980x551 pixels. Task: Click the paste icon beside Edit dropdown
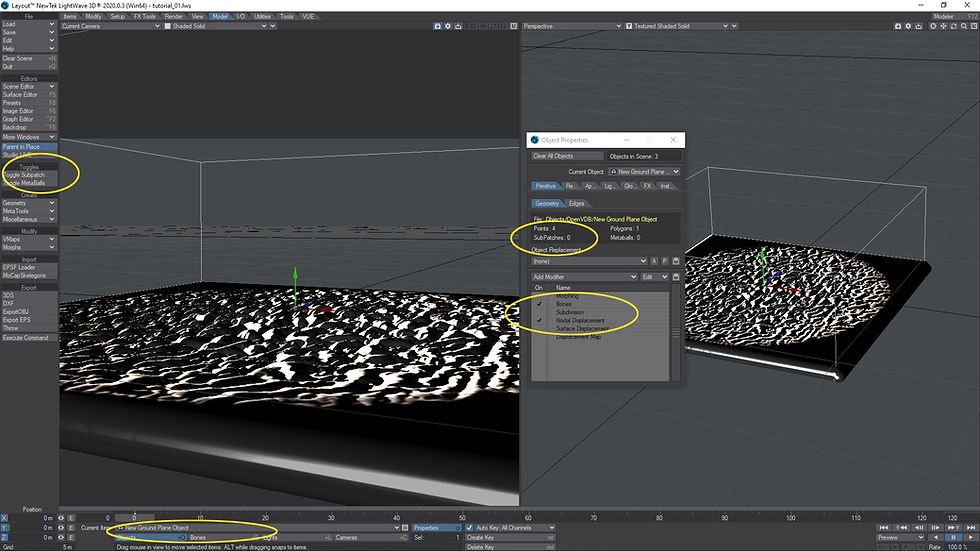point(677,277)
